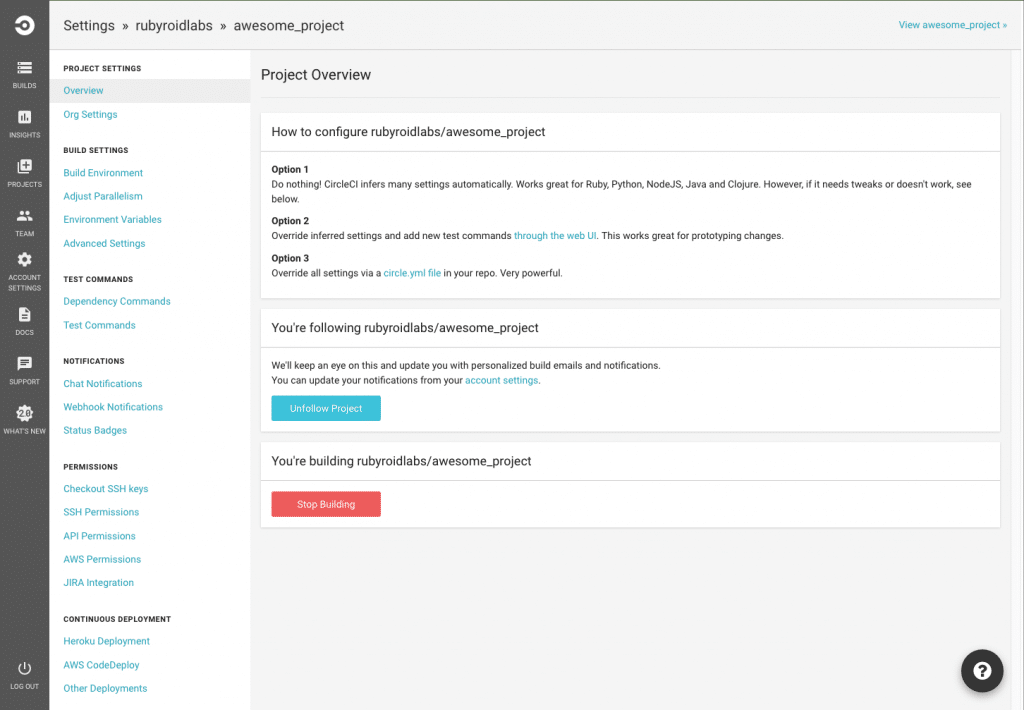Click the 'through the web UI' link

(x=555, y=236)
